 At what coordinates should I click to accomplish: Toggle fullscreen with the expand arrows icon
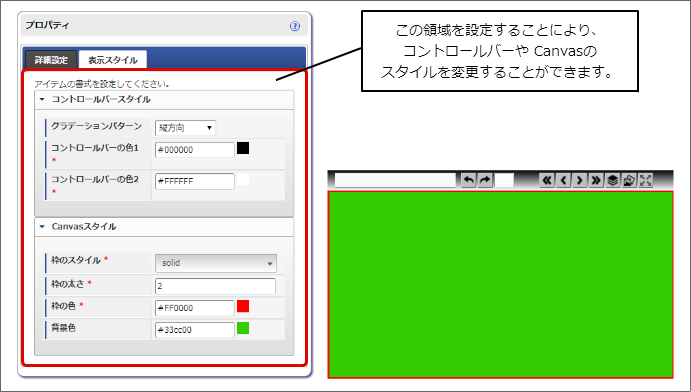coord(645,180)
